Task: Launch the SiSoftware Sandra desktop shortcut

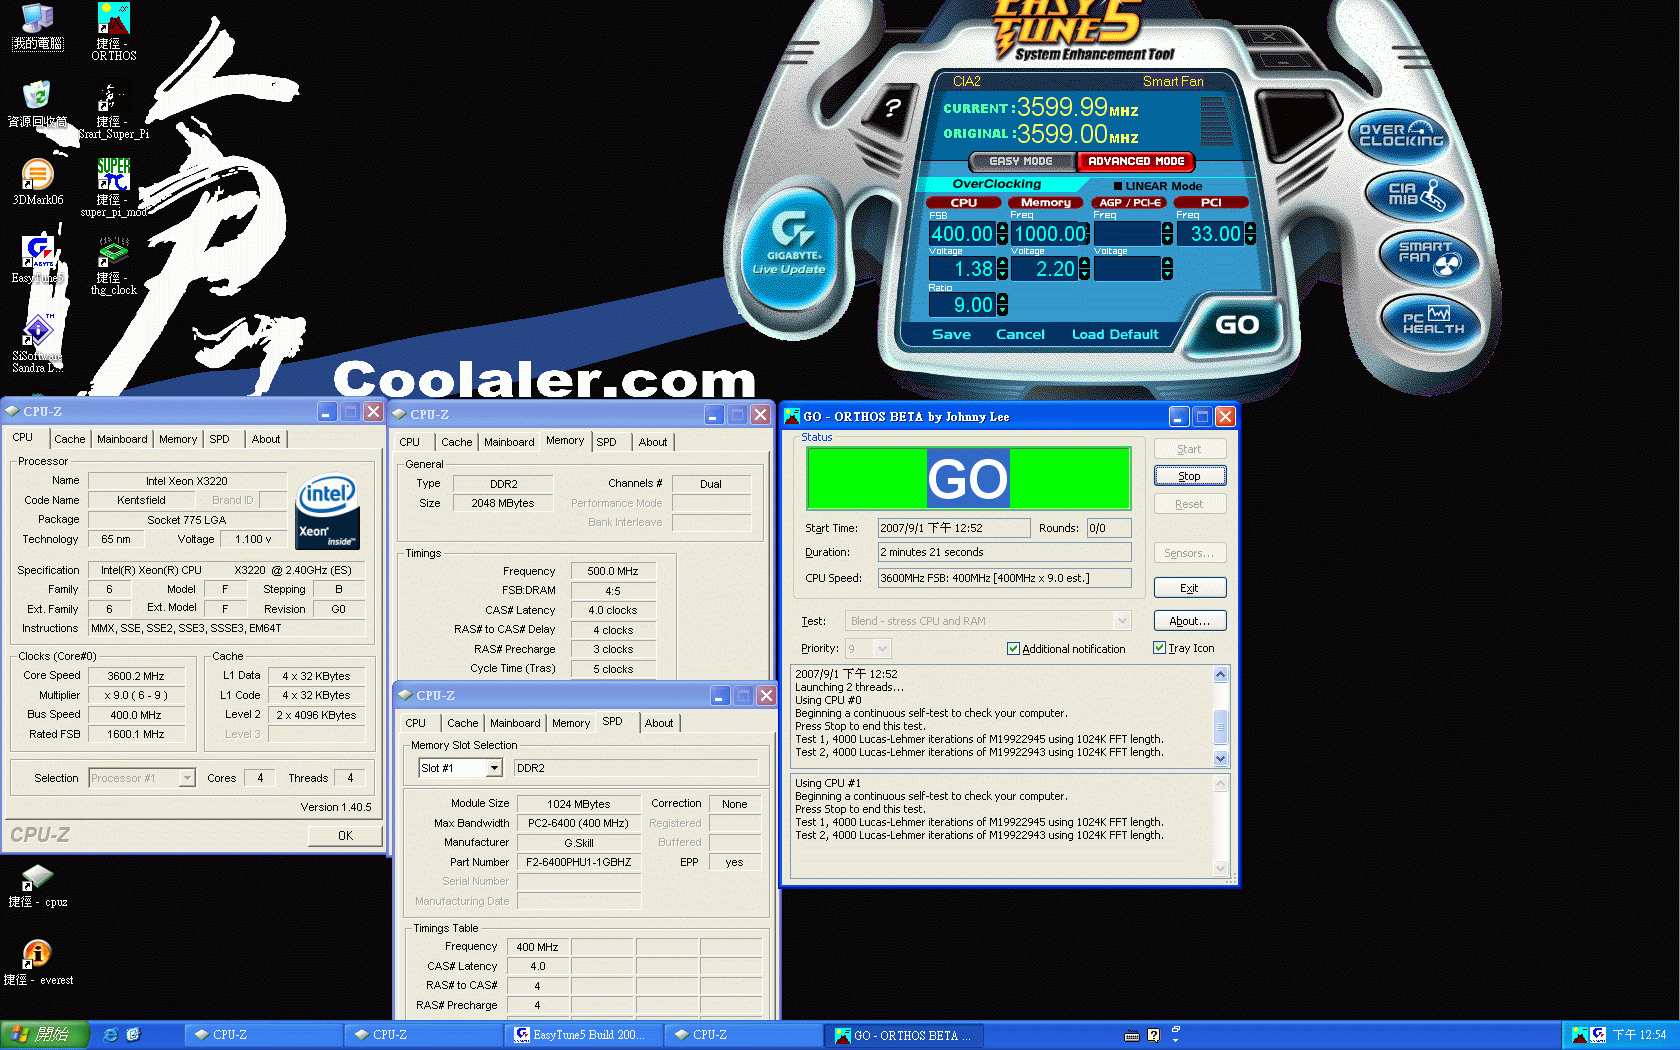Action: [38, 343]
